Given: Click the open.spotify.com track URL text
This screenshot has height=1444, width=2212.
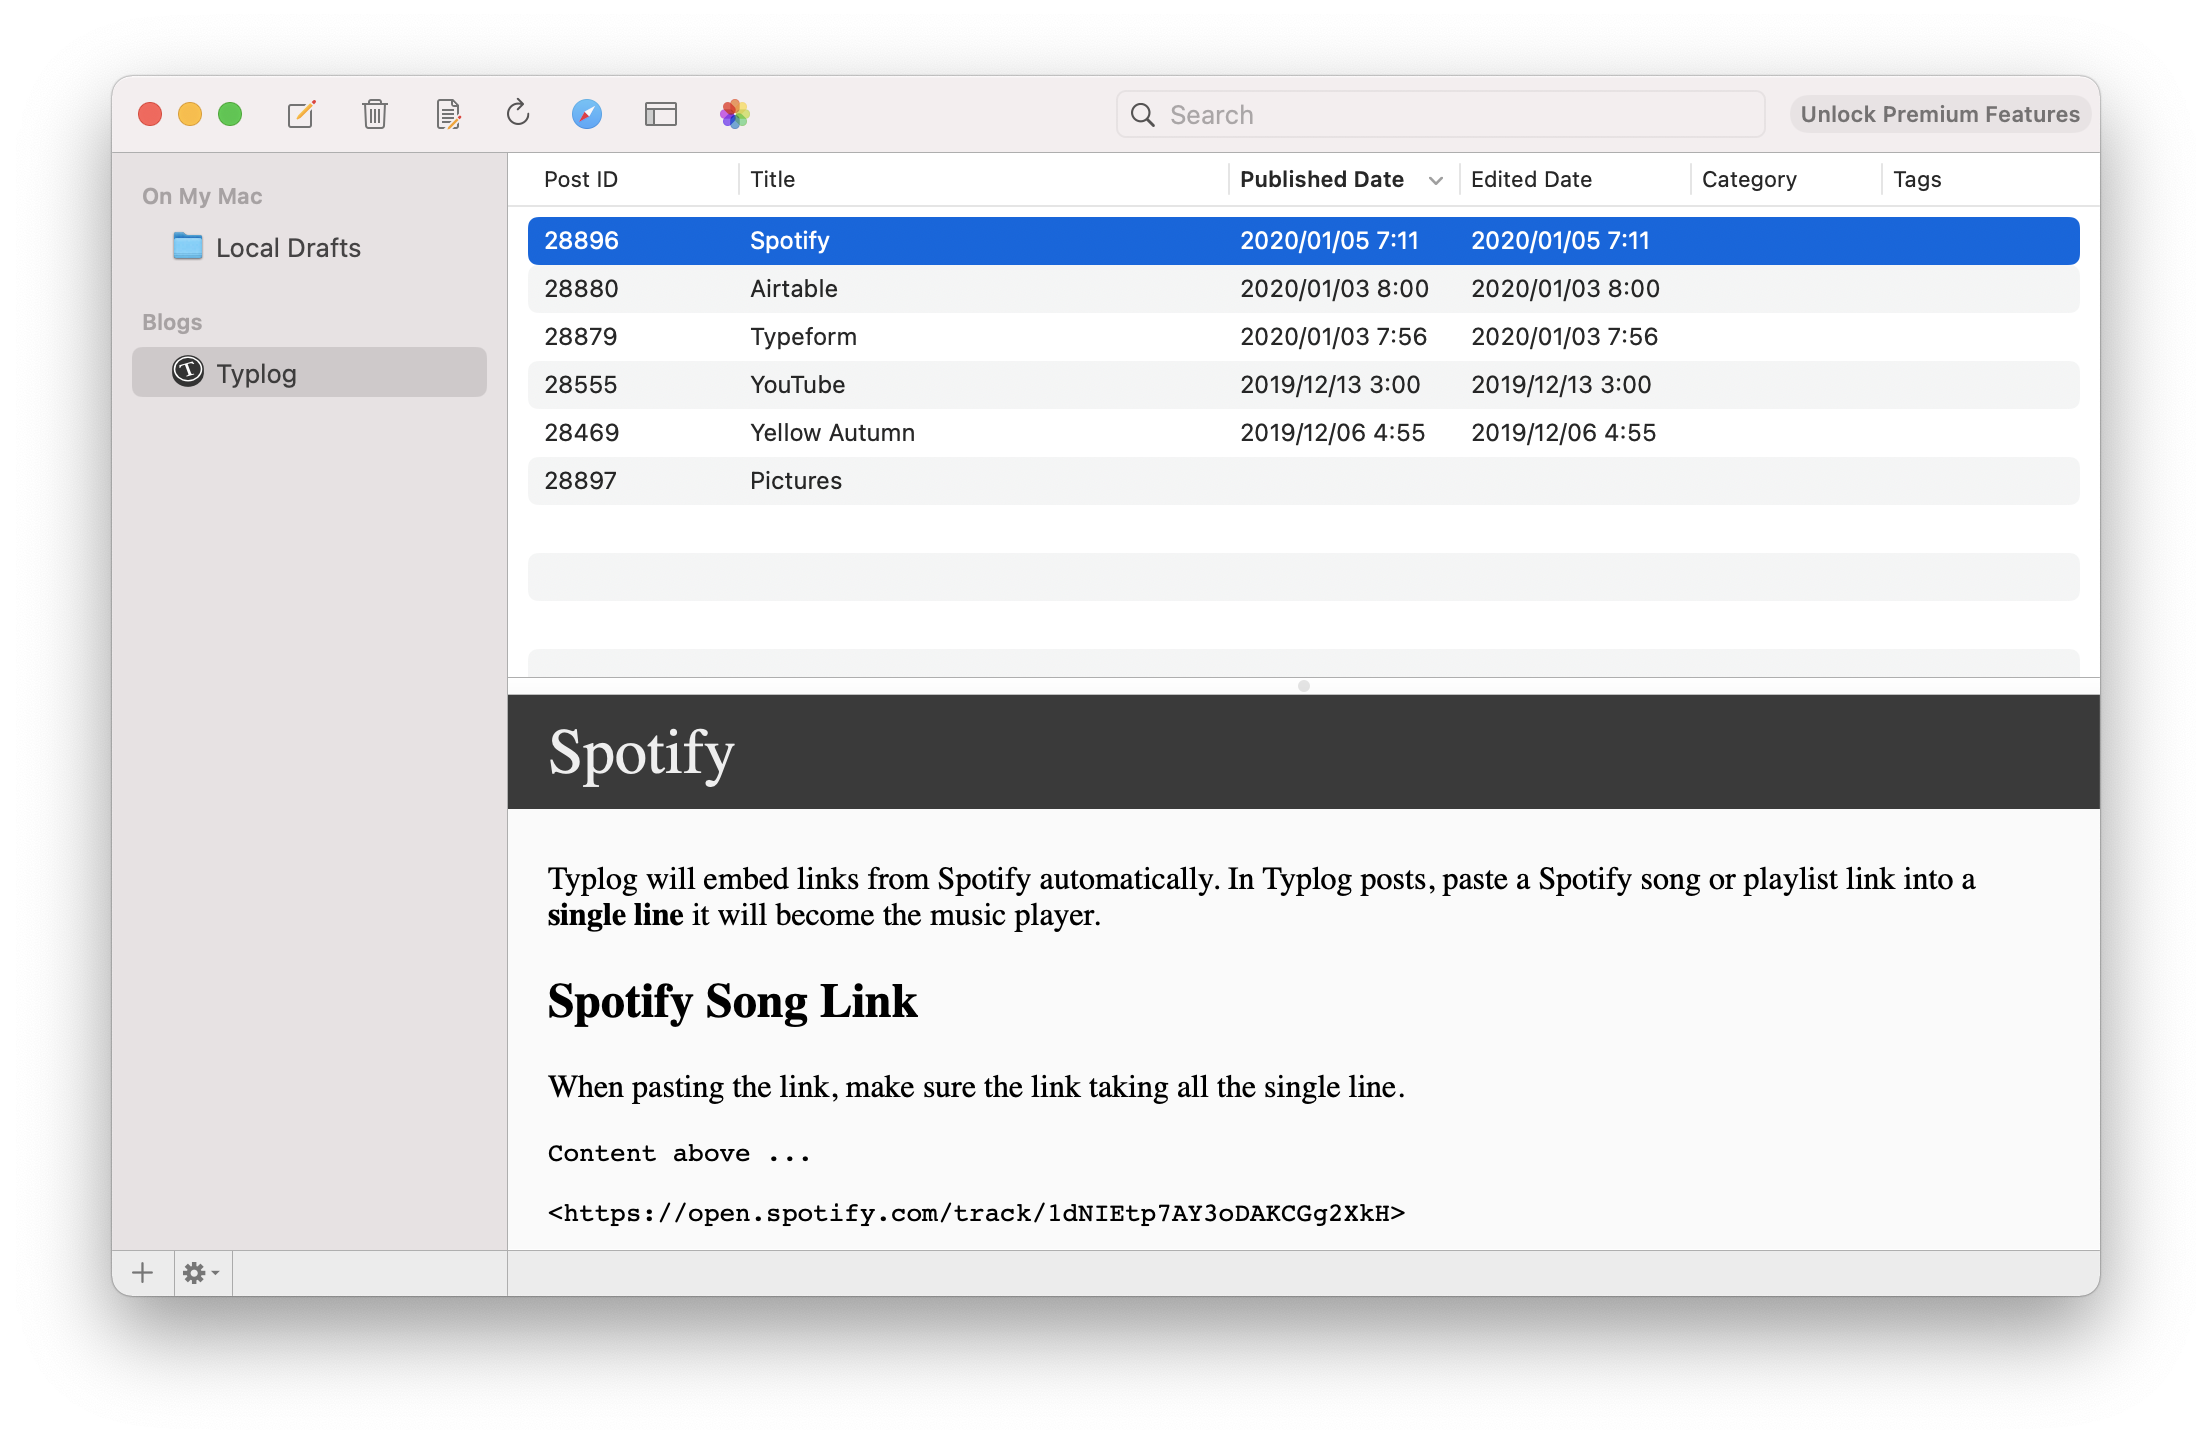Looking at the screenshot, I should 976,1213.
